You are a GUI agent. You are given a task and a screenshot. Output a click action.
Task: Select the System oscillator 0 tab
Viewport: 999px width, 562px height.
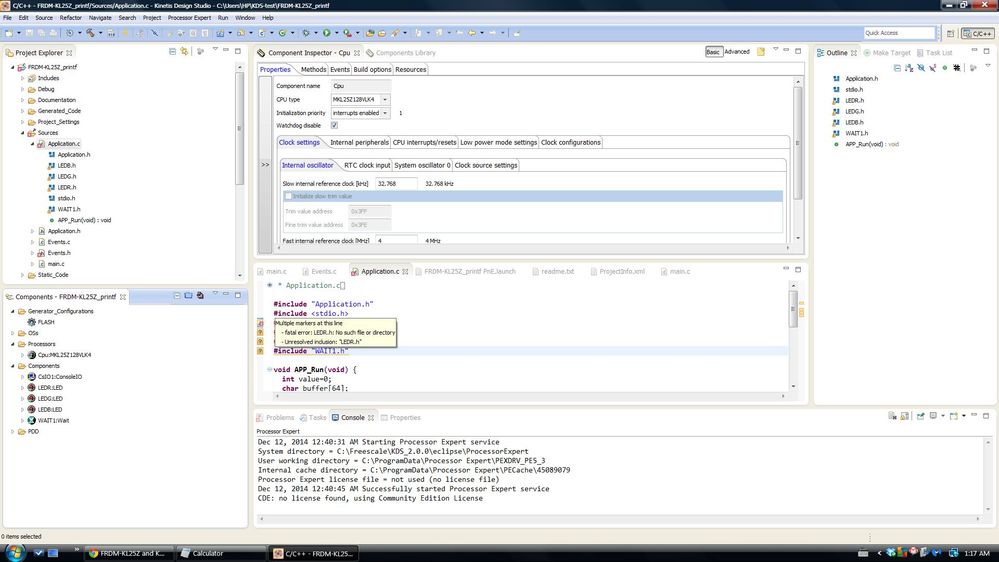click(422, 165)
